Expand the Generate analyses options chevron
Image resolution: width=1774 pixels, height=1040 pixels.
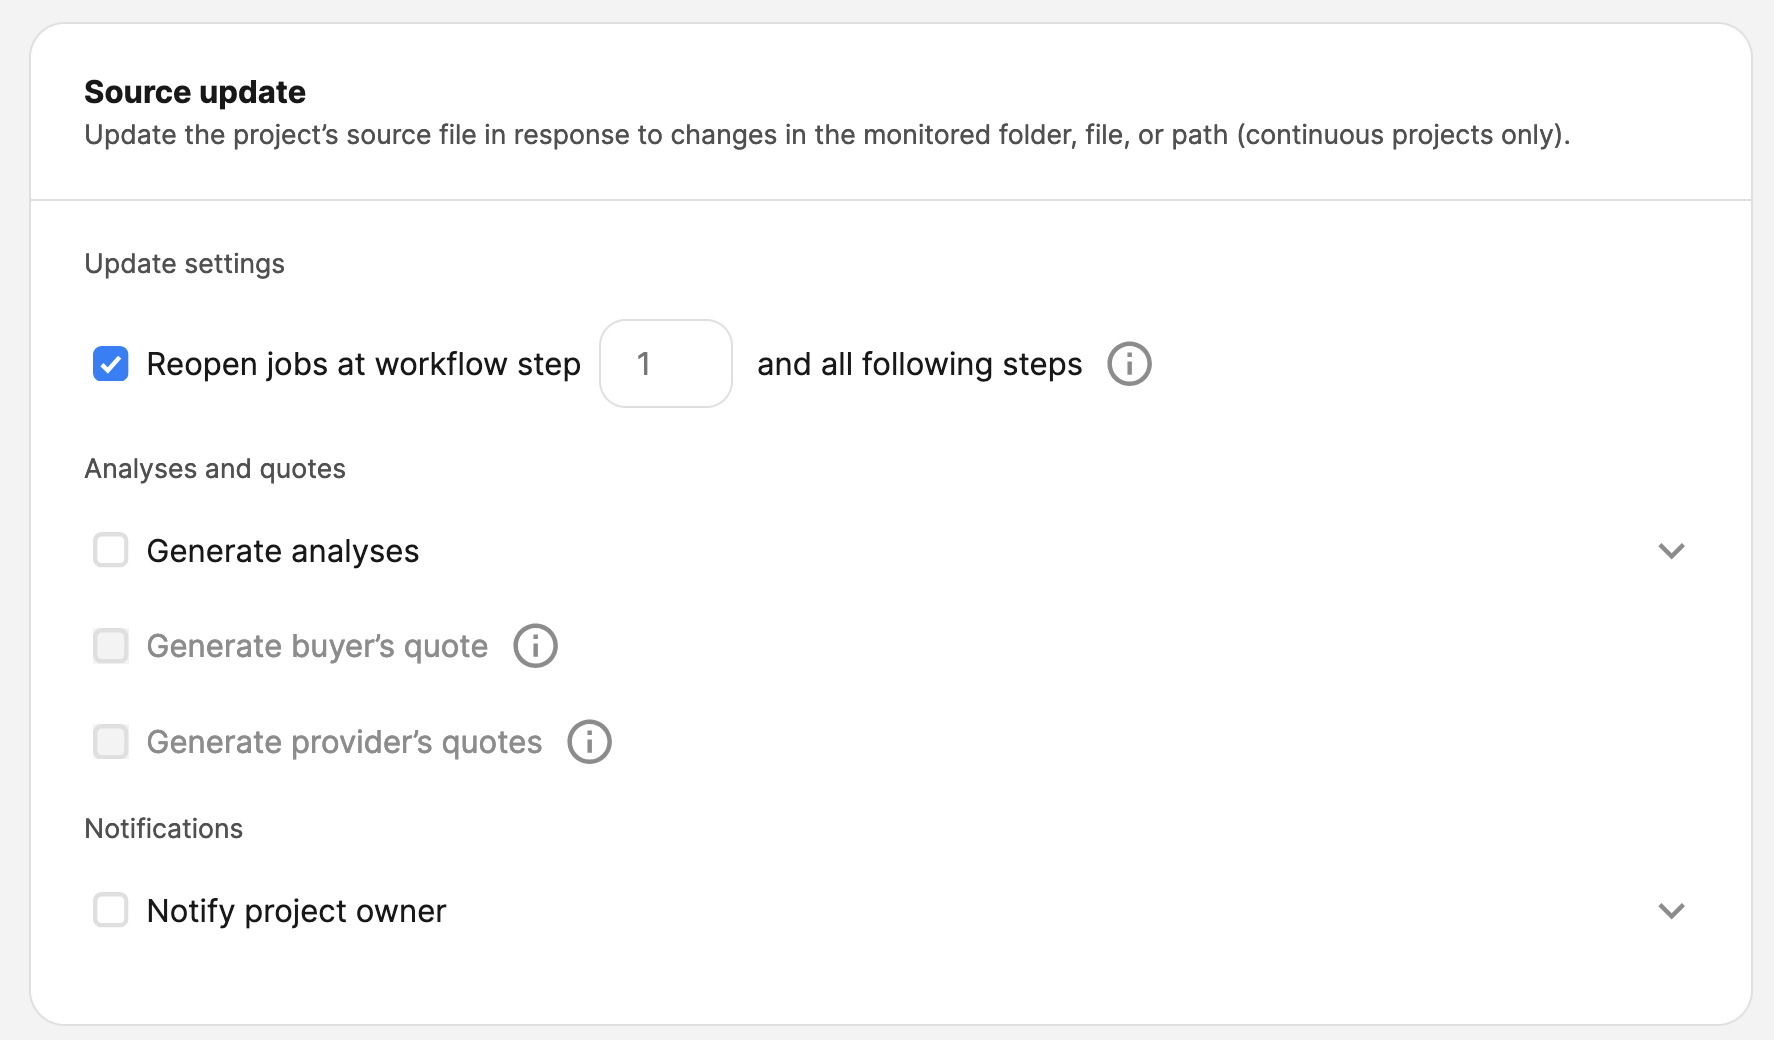(1671, 551)
